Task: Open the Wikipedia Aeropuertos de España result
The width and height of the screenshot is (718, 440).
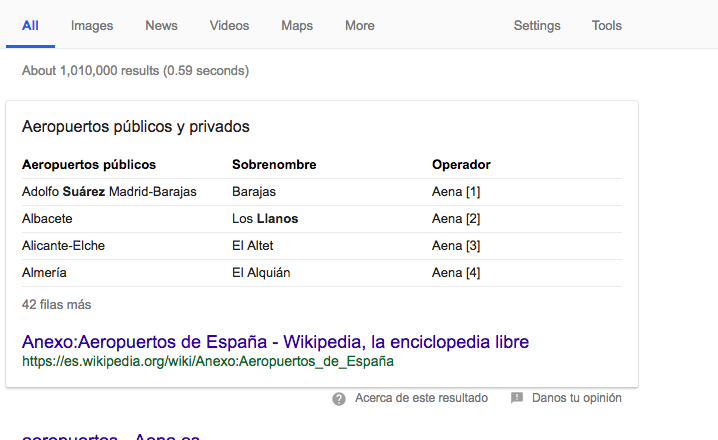Action: point(275,342)
